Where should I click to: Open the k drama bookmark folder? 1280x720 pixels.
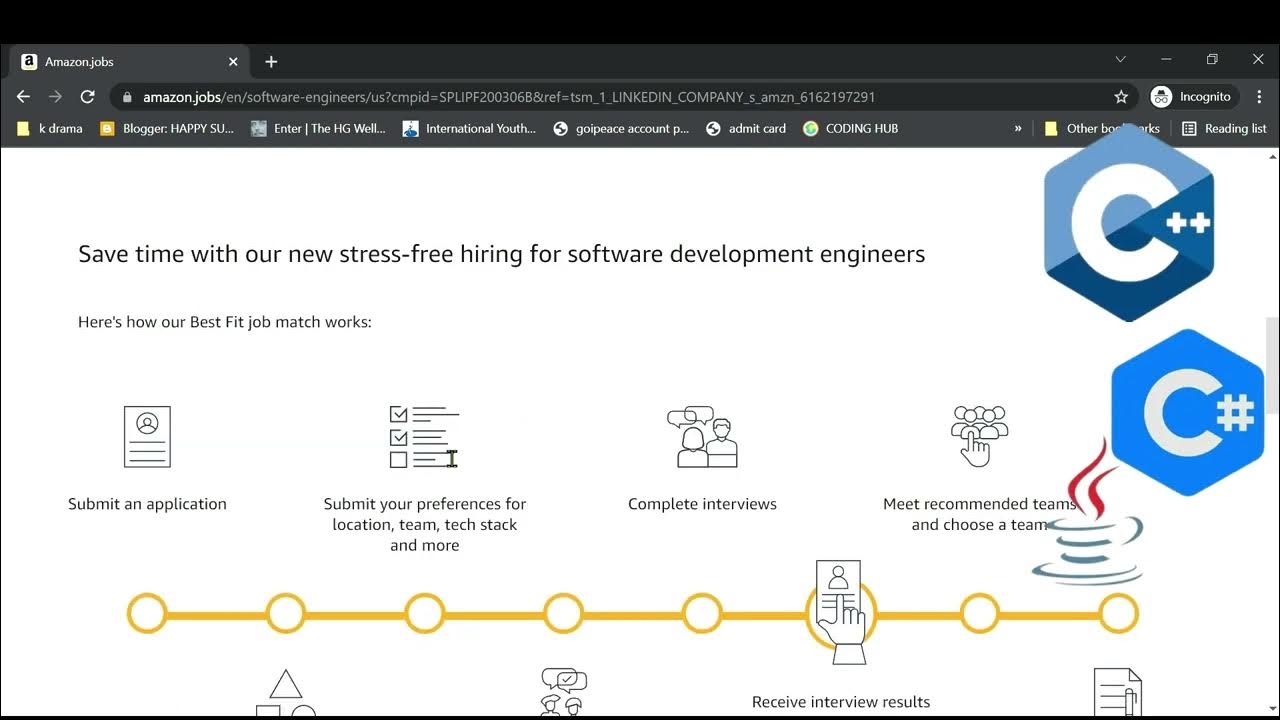click(50, 128)
